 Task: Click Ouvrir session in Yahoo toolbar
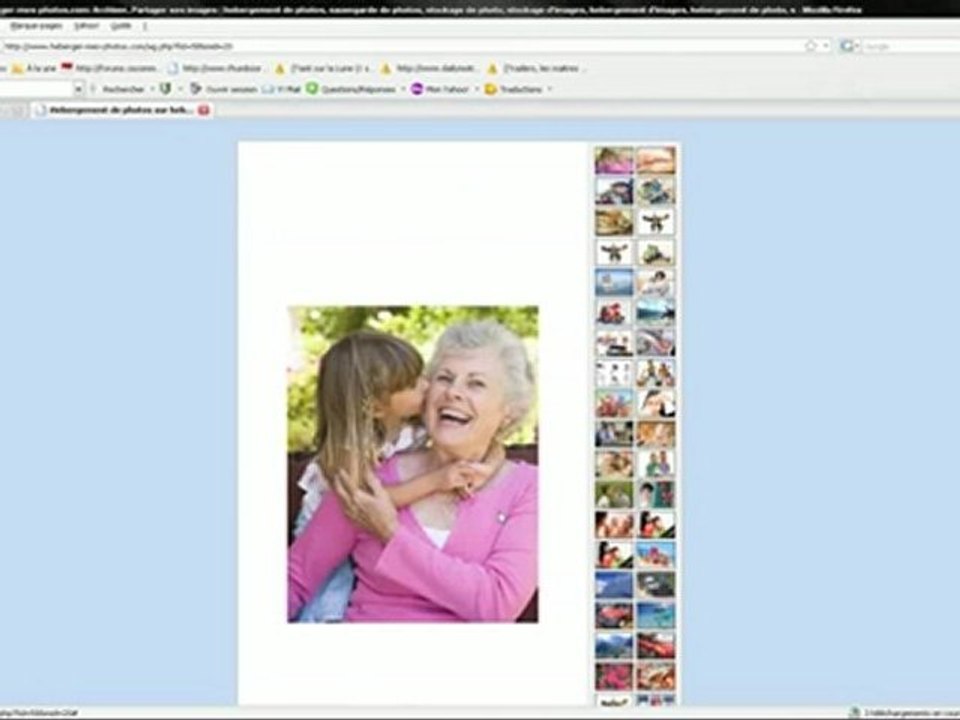pyautogui.click(x=223, y=89)
